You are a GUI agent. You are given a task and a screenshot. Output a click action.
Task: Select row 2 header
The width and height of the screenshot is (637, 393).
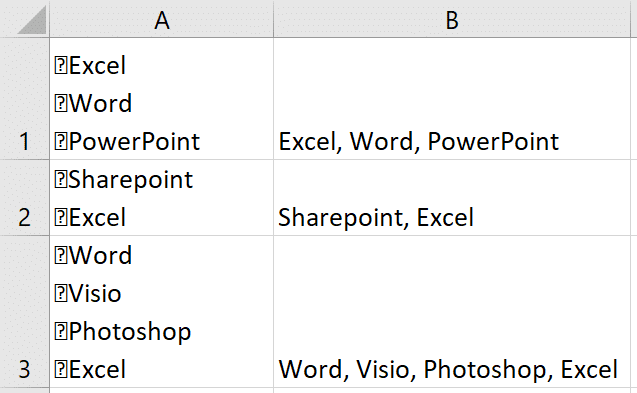pyautogui.click(x=24, y=198)
